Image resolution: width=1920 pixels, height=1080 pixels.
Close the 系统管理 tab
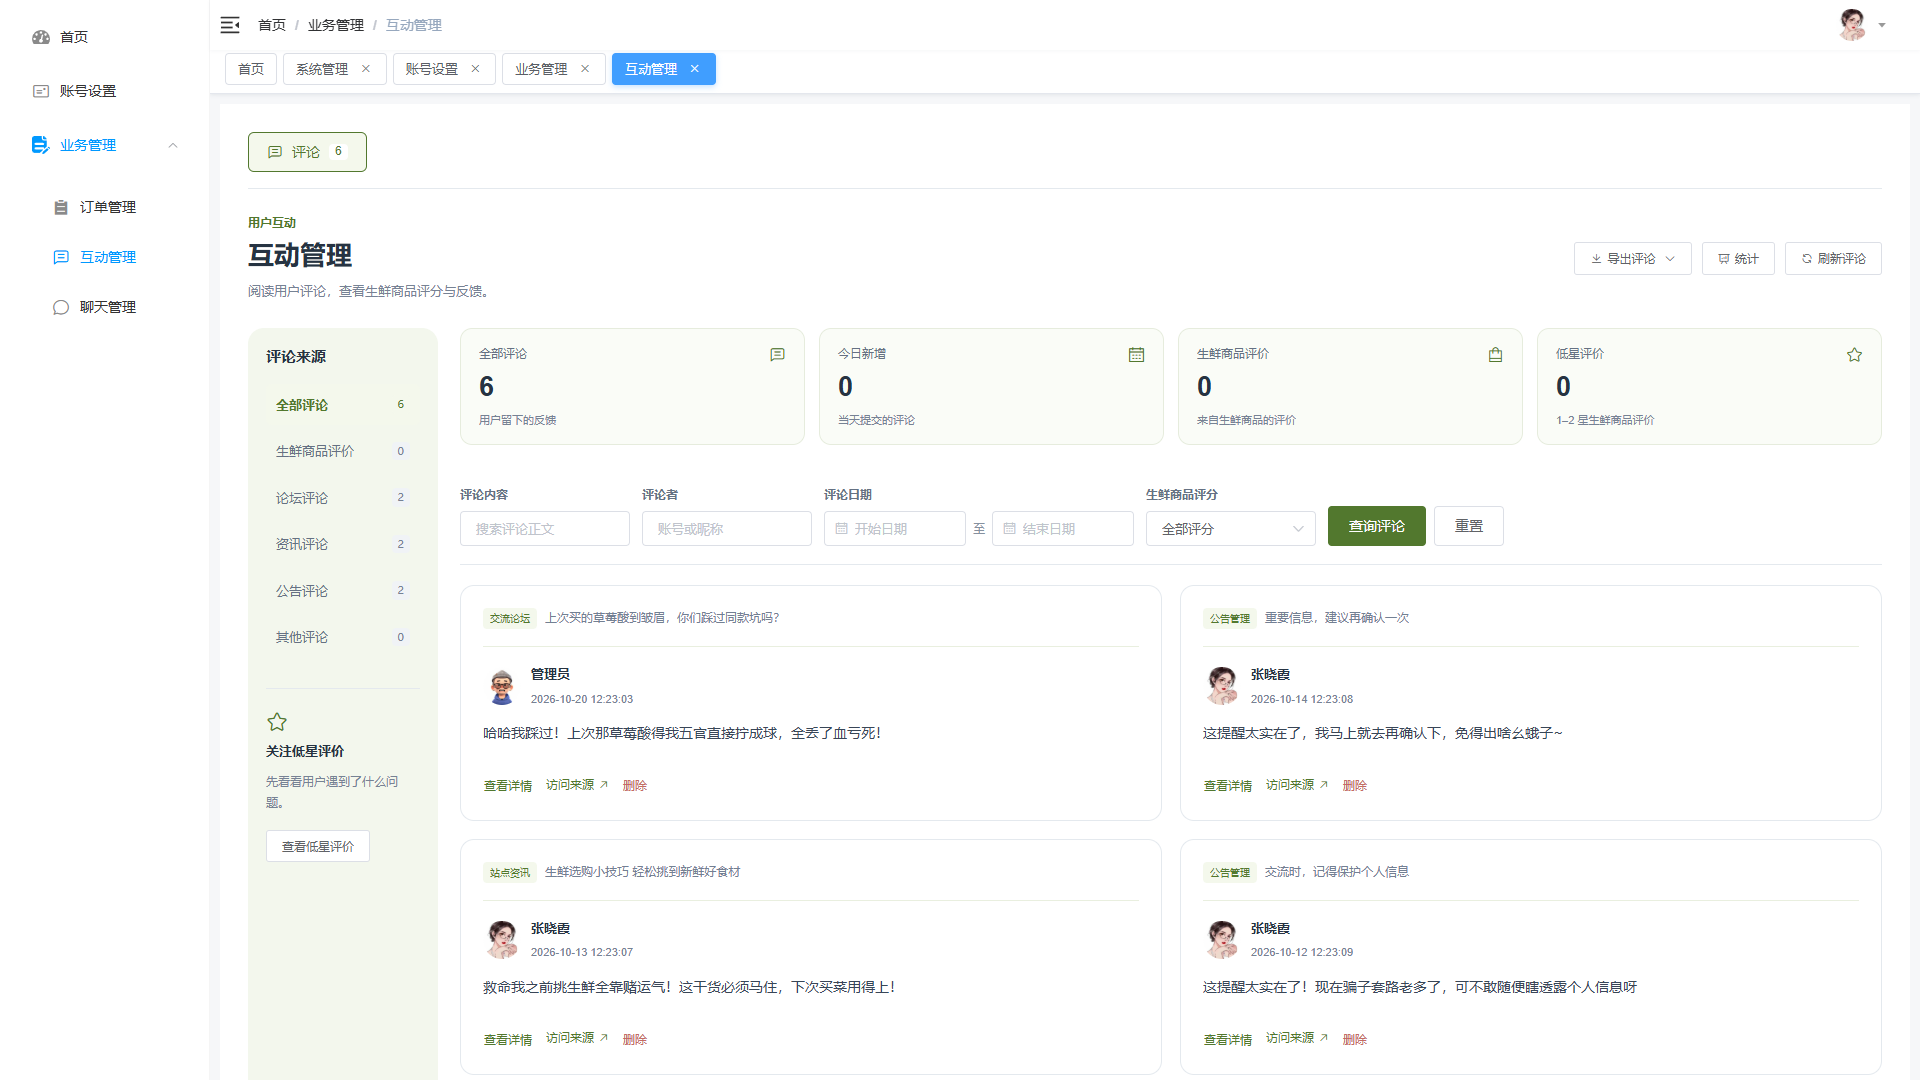coord(366,69)
